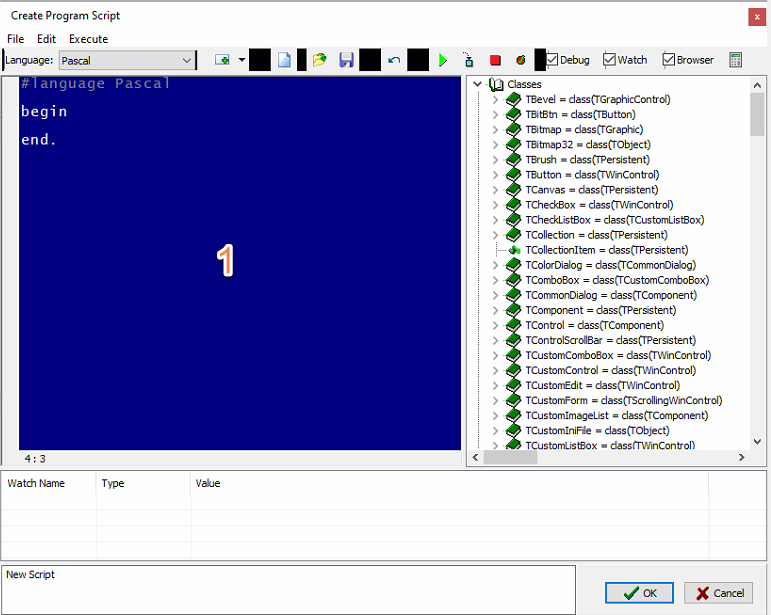Expand the TBevel class node

(495, 99)
